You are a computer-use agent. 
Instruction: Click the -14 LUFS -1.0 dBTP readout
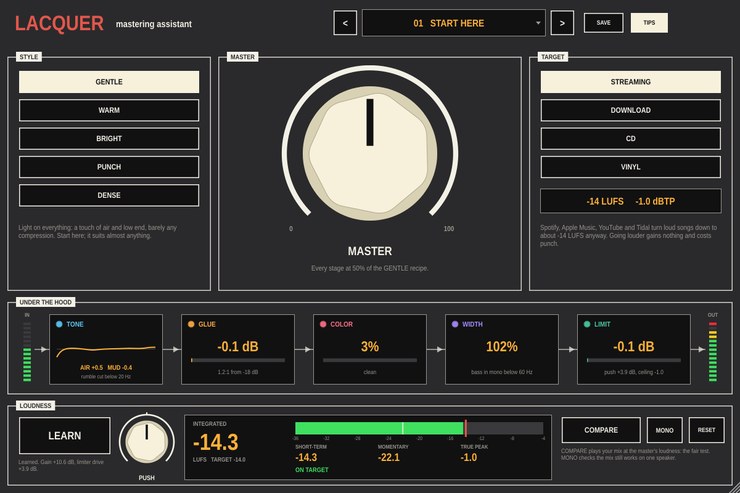click(631, 201)
